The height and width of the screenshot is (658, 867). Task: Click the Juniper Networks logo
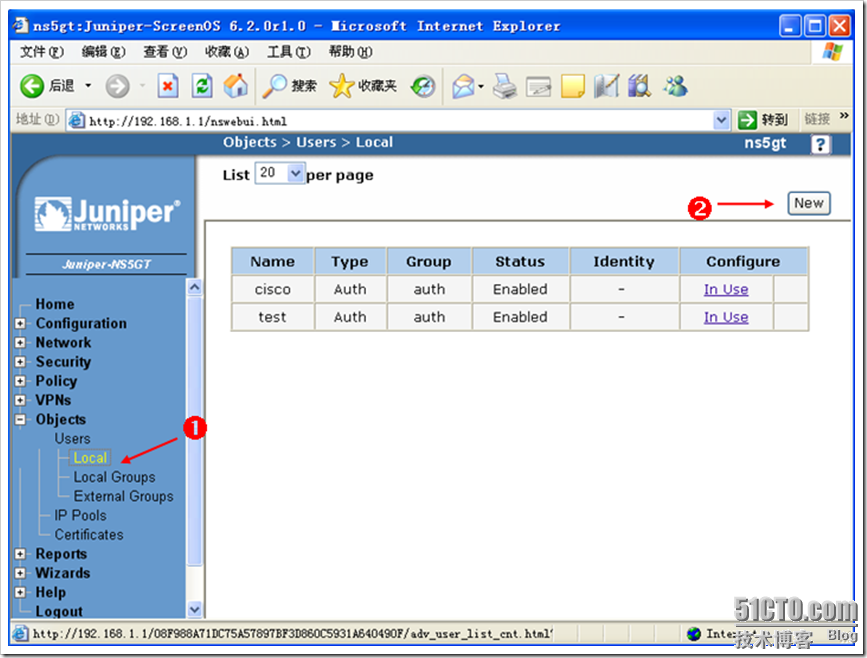coord(107,214)
